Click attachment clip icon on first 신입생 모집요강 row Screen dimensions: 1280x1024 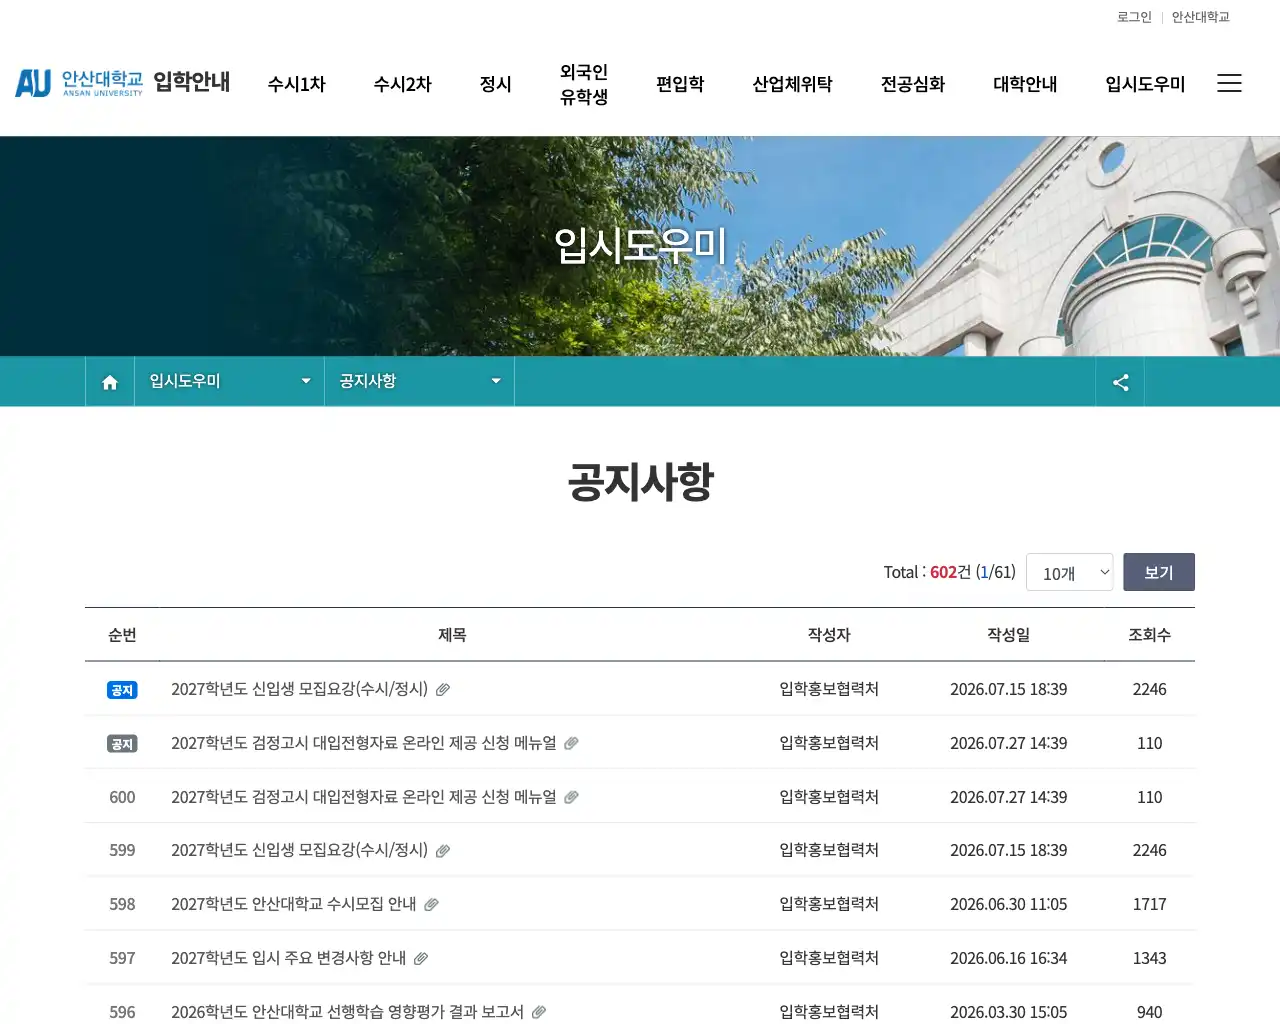coord(443,689)
